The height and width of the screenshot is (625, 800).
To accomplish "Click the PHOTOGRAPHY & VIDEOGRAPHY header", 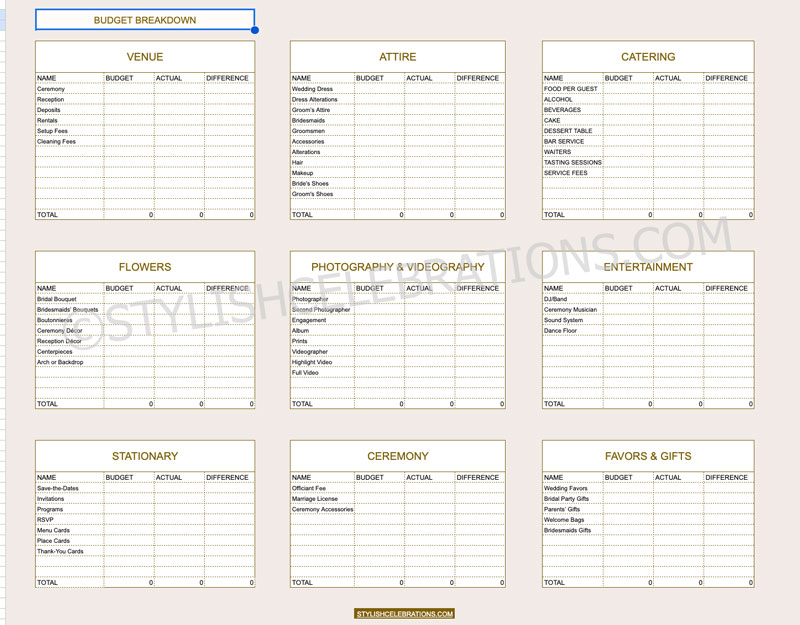I will click(398, 267).
